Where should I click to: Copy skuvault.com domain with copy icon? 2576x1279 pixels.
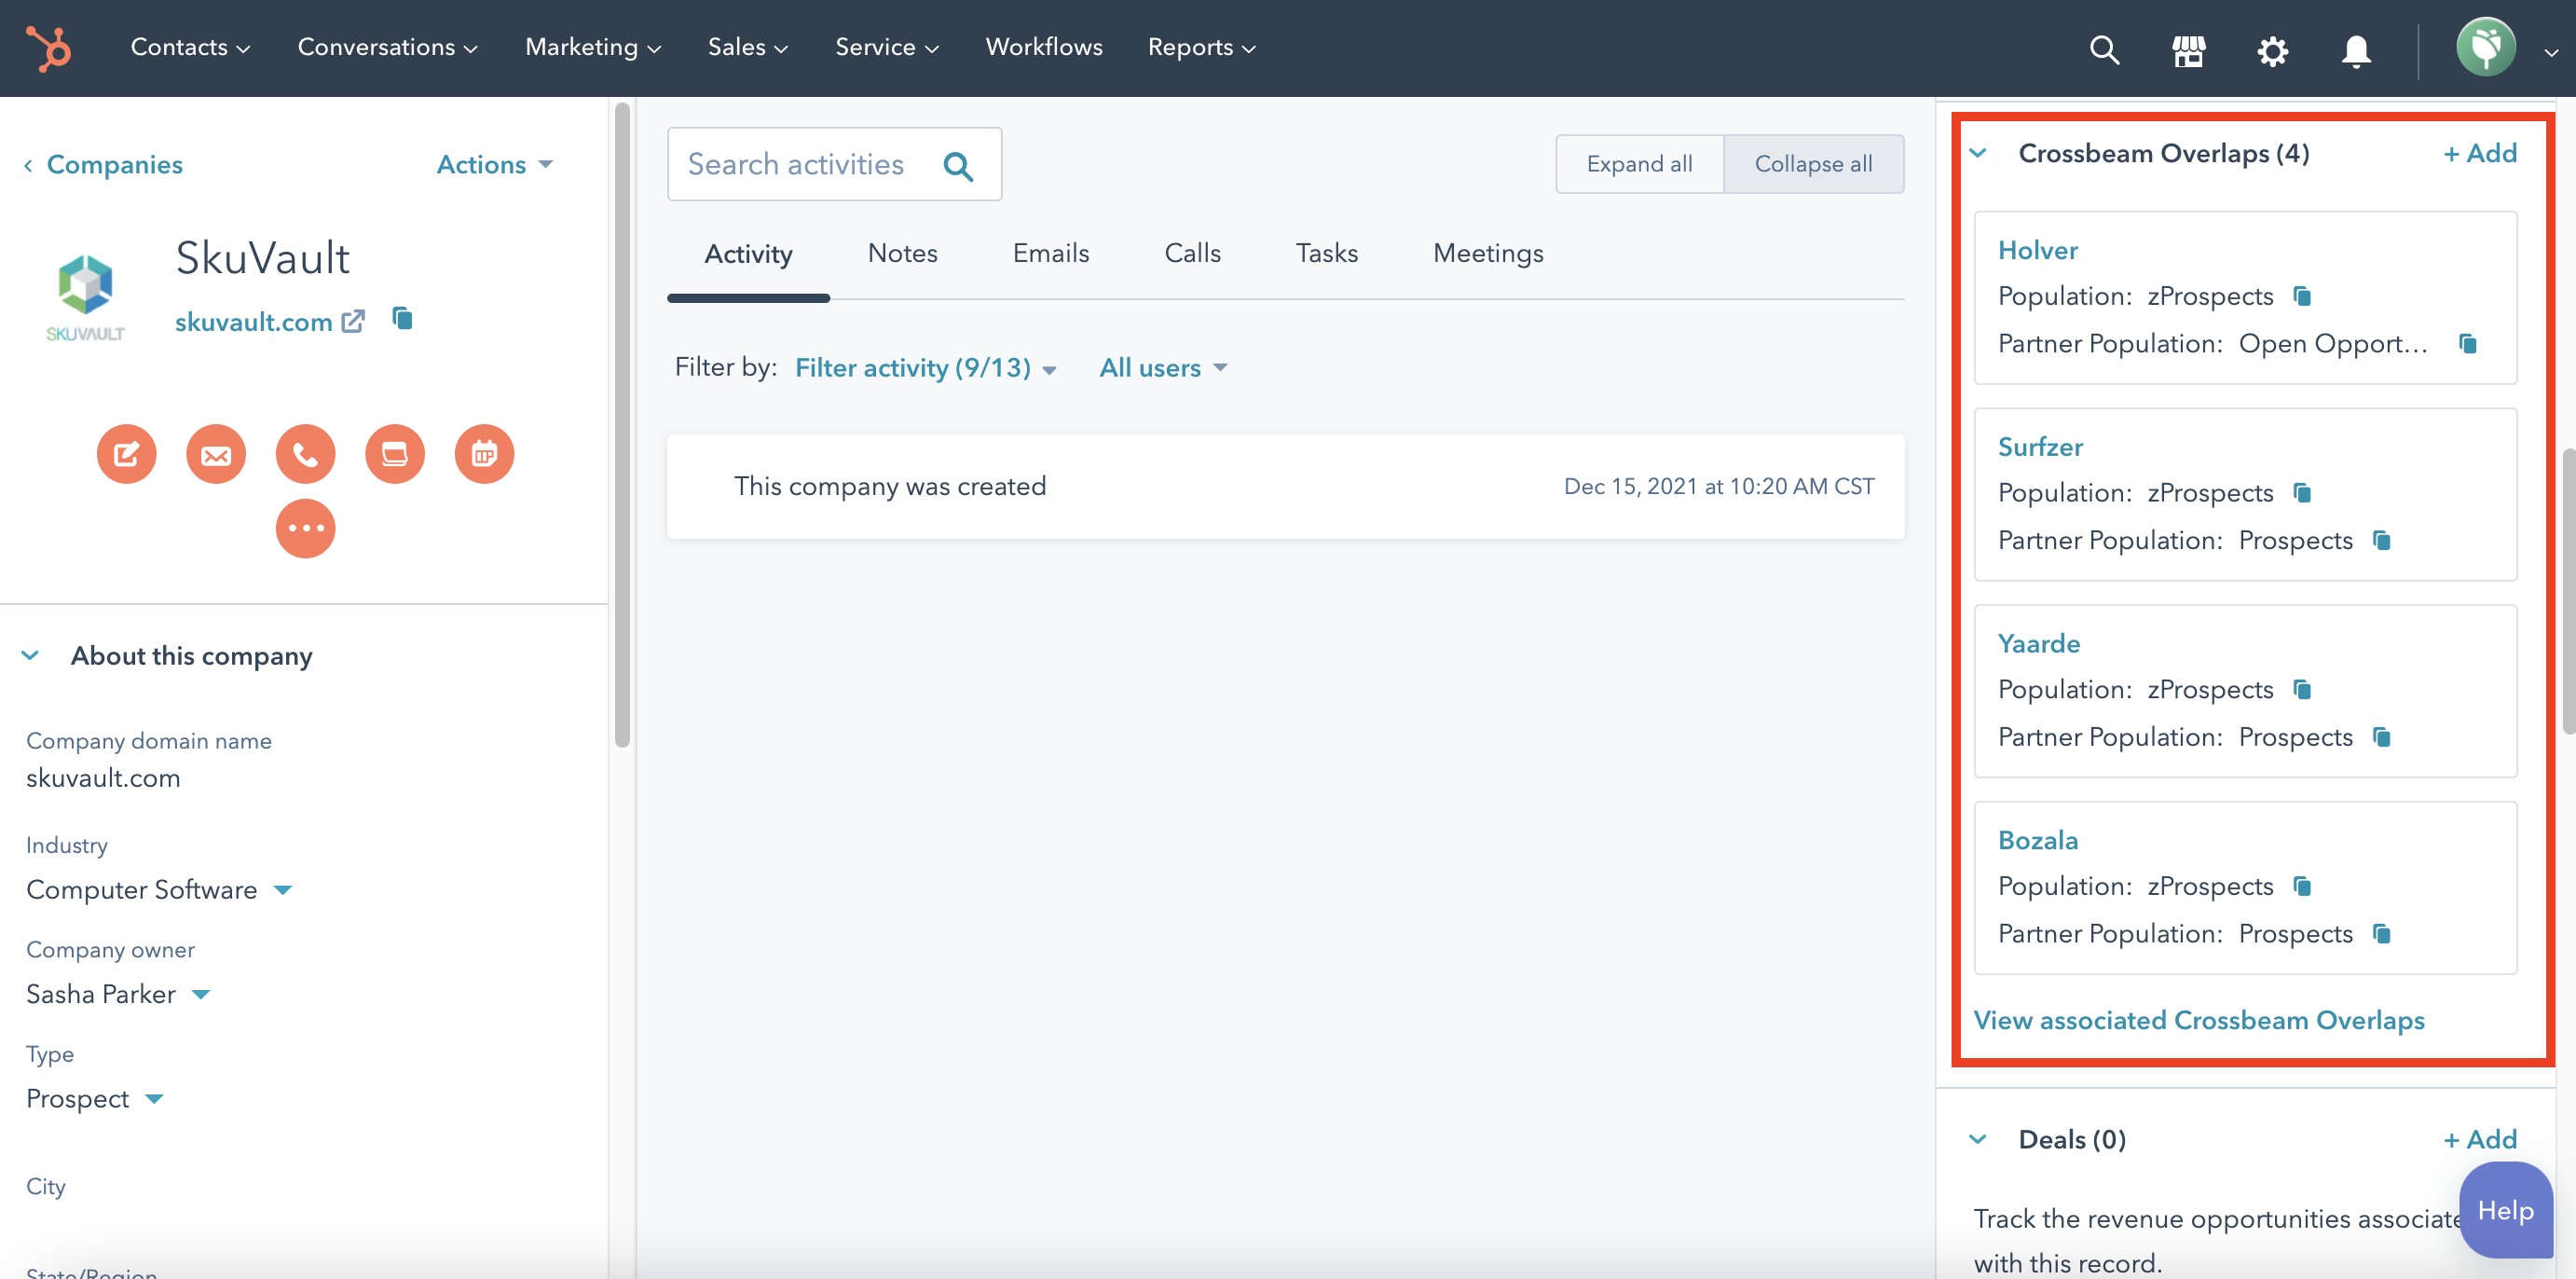[403, 319]
